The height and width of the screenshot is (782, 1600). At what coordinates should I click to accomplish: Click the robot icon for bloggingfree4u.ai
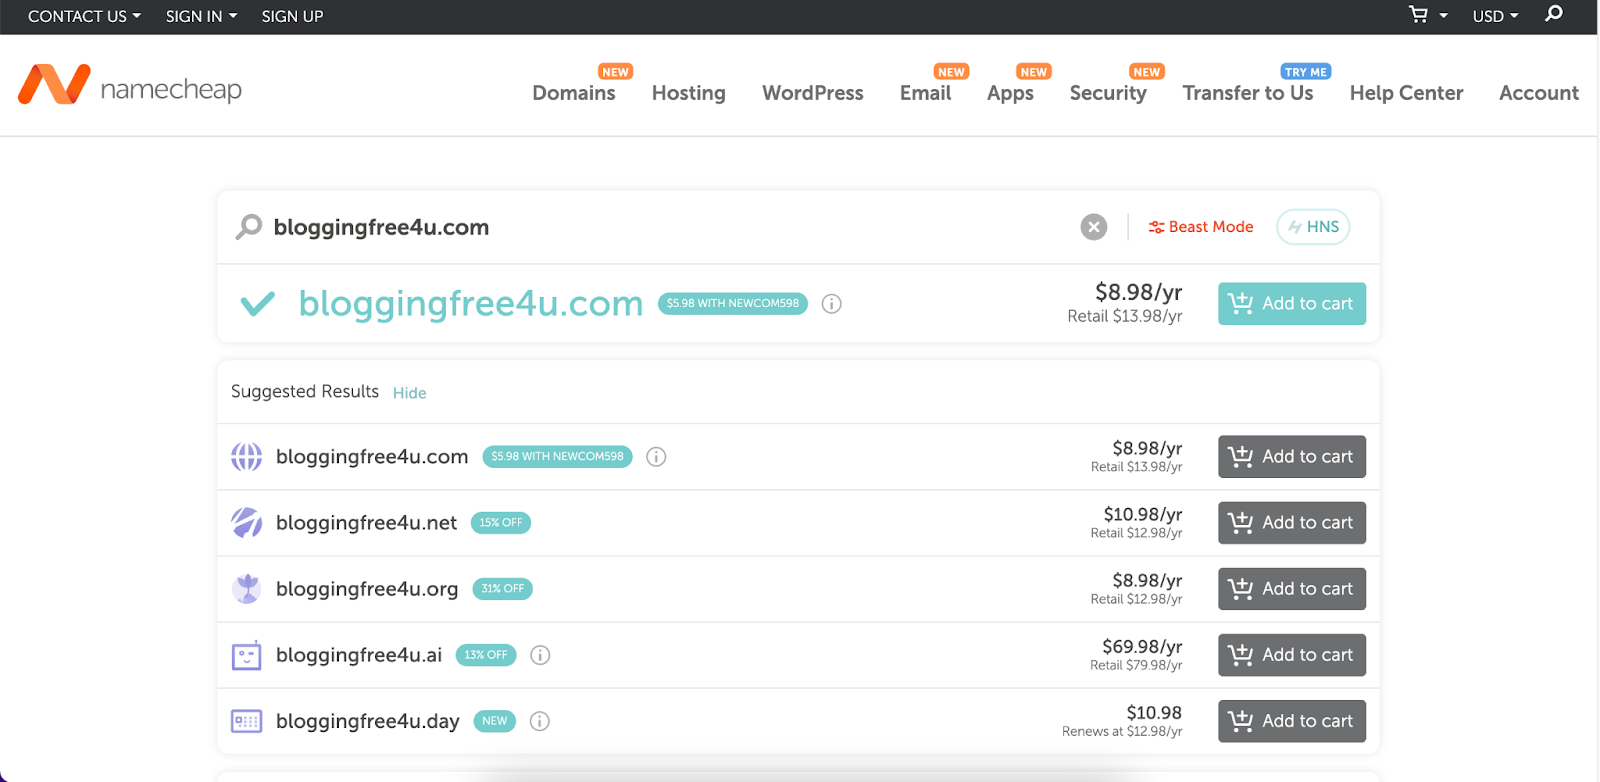click(x=247, y=655)
